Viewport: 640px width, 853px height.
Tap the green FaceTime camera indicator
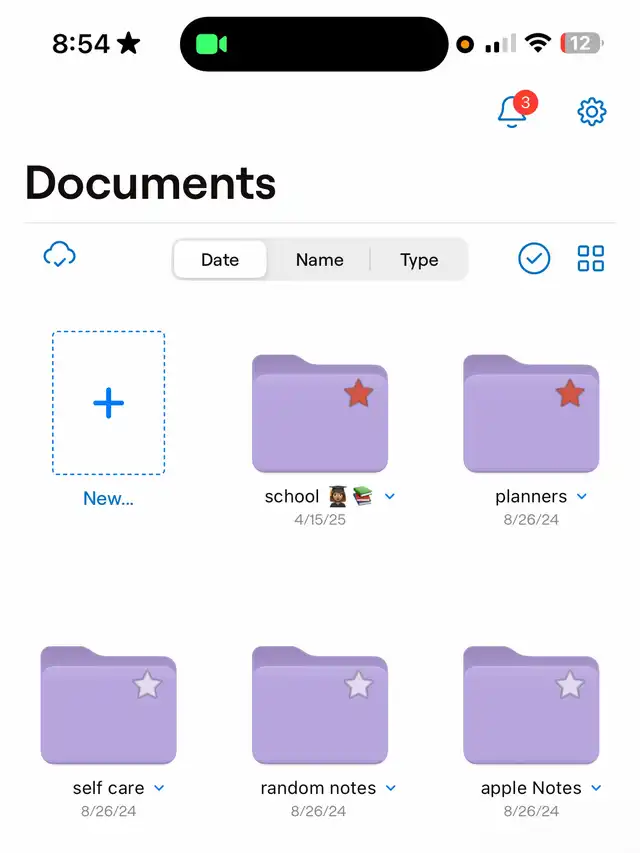pos(211,44)
